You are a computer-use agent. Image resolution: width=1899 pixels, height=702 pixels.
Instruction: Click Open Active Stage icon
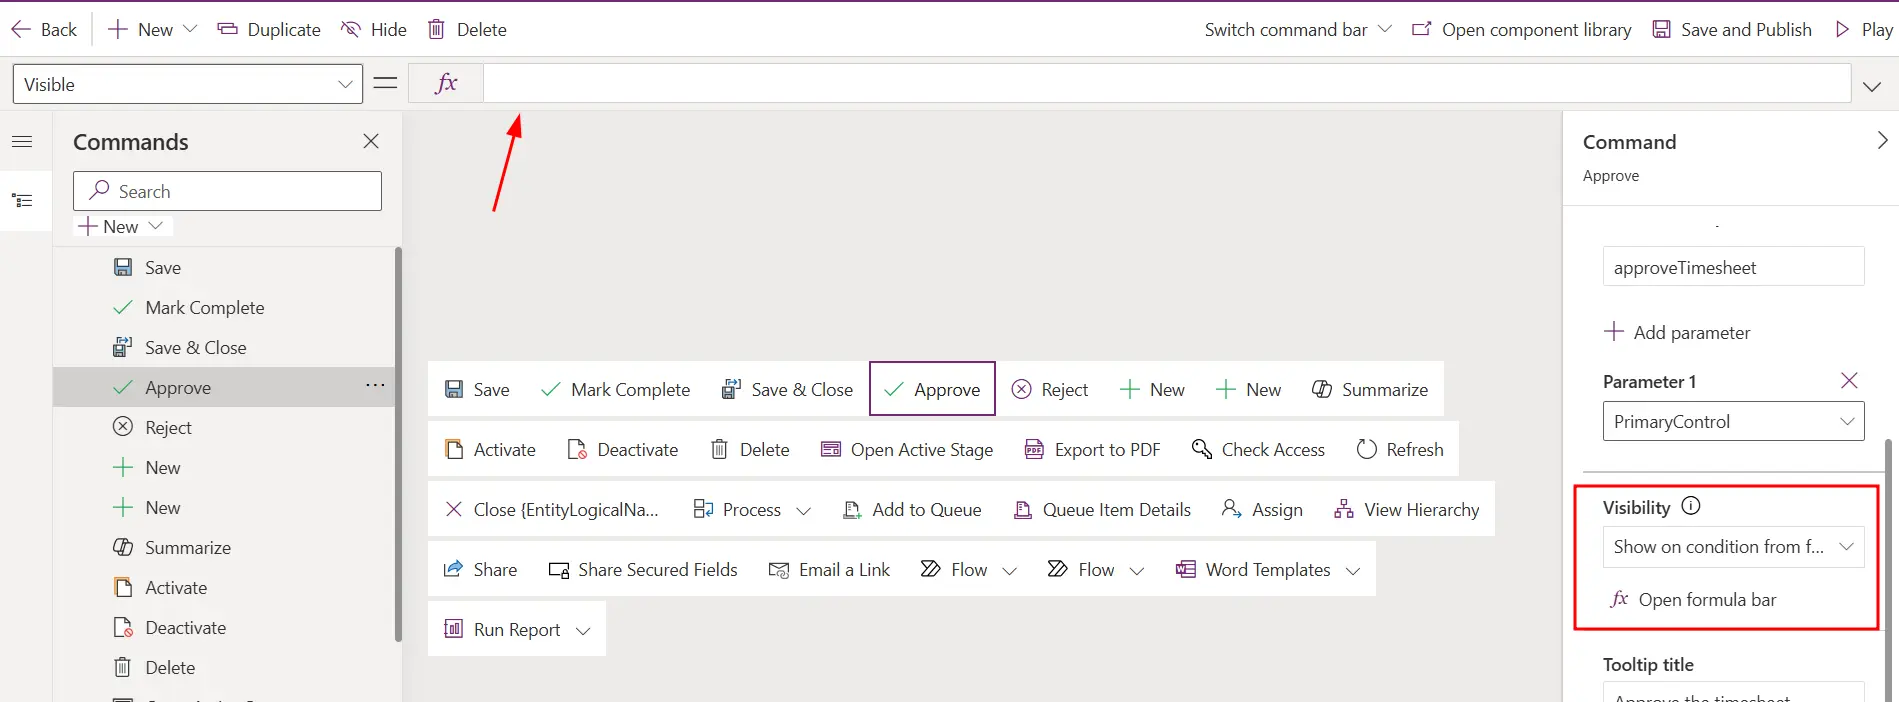pyautogui.click(x=830, y=449)
